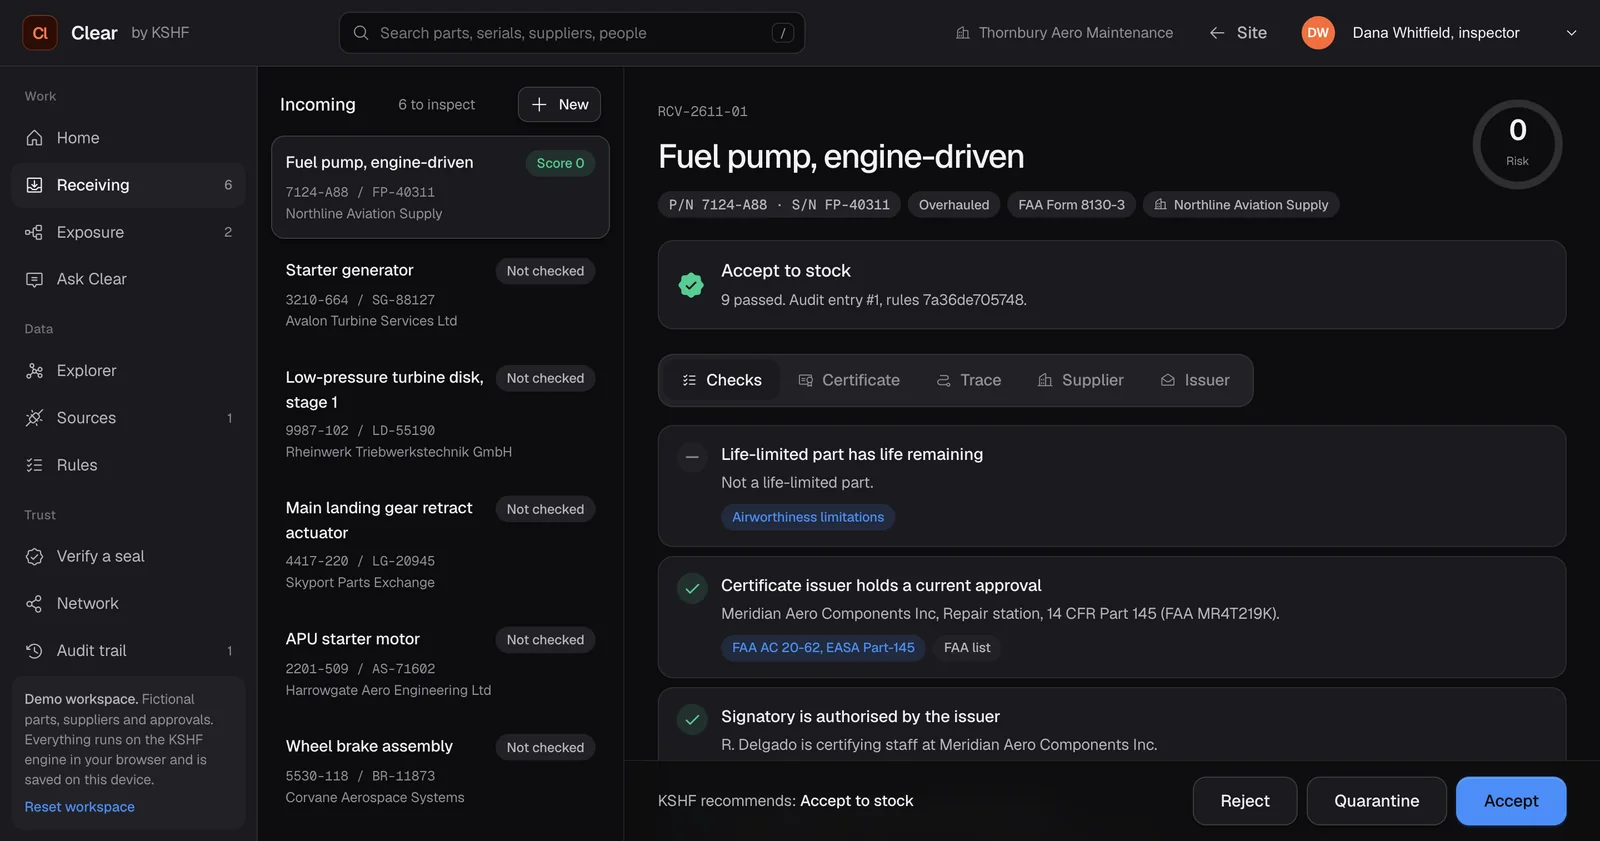The height and width of the screenshot is (841, 1600).
Task: Select the Fuel pump, engine-driven list item
Action: [x=440, y=187]
